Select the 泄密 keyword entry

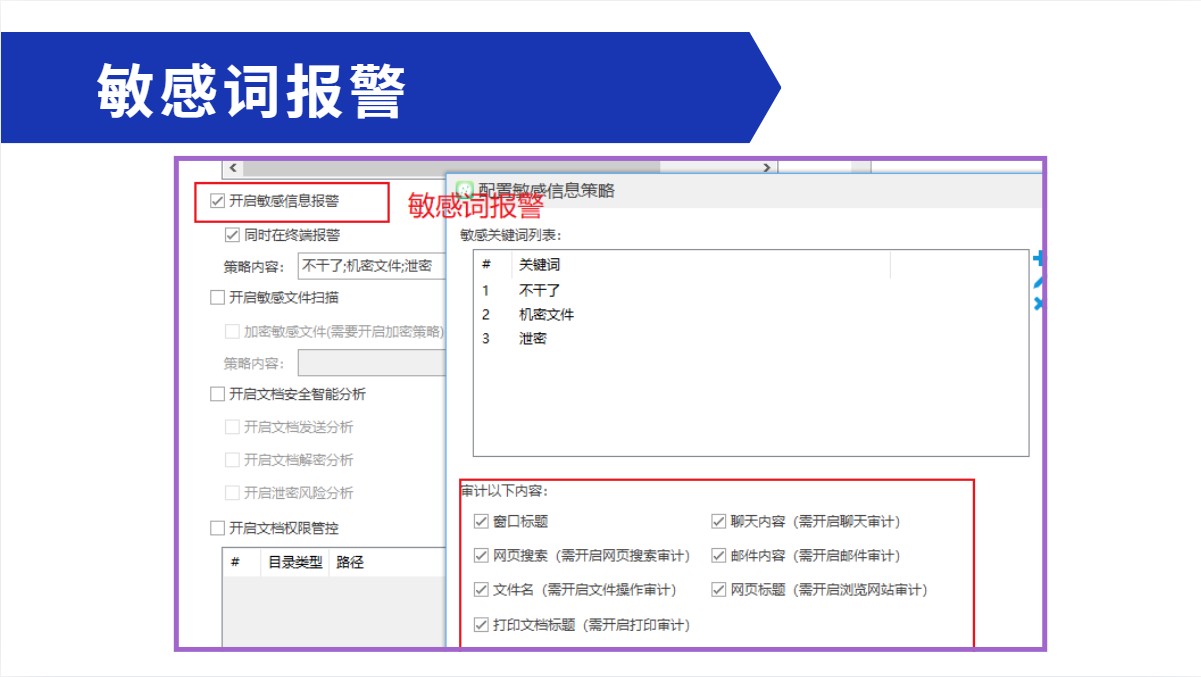[533, 338]
